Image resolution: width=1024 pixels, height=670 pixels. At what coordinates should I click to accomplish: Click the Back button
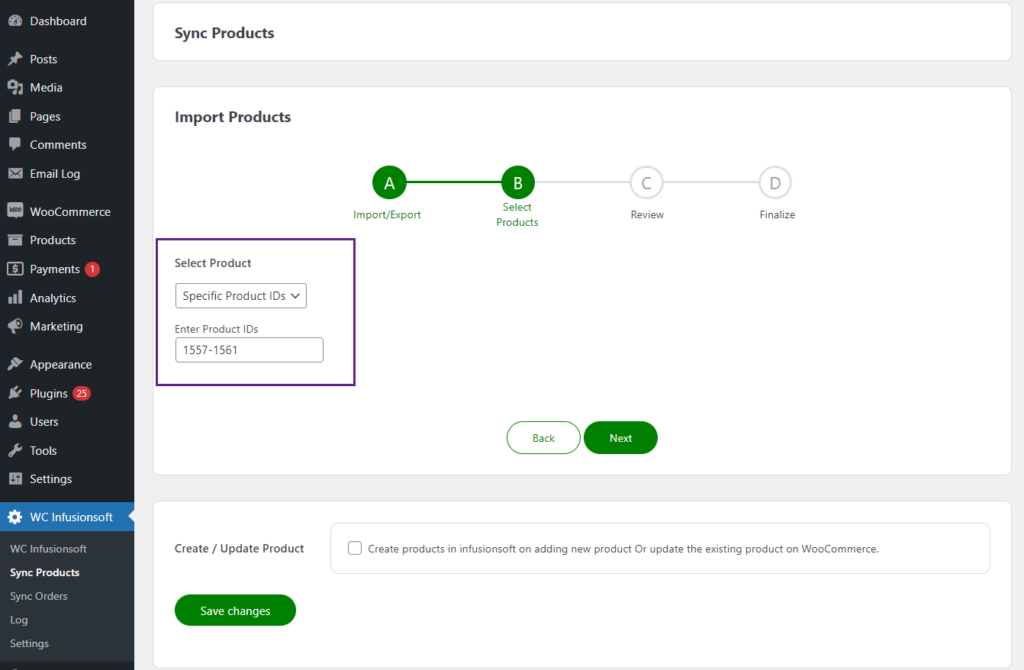(x=543, y=438)
